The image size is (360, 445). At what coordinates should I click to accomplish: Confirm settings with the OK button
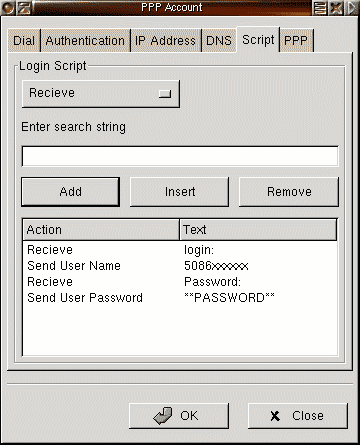click(179, 416)
